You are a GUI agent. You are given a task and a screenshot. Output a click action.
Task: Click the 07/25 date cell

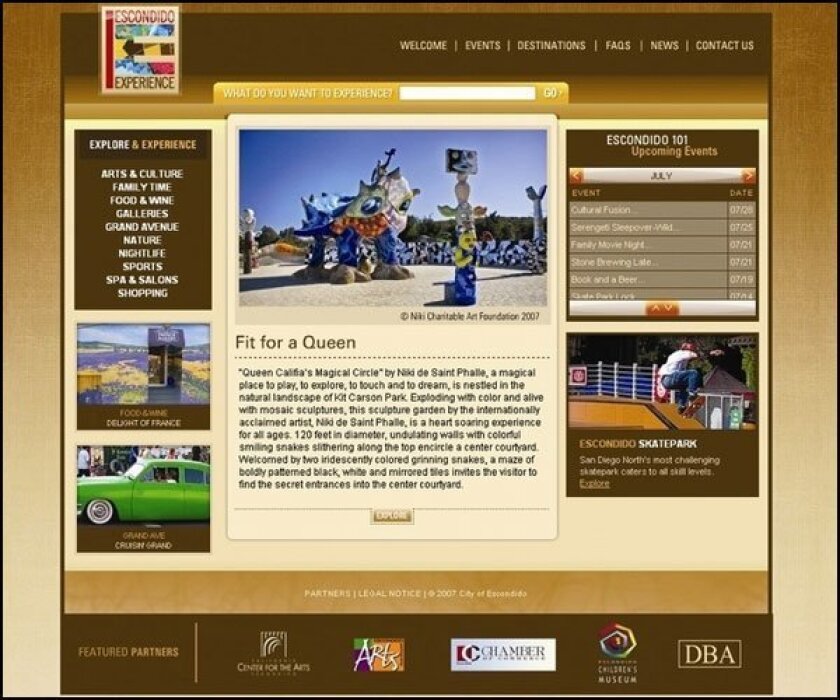pos(741,227)
